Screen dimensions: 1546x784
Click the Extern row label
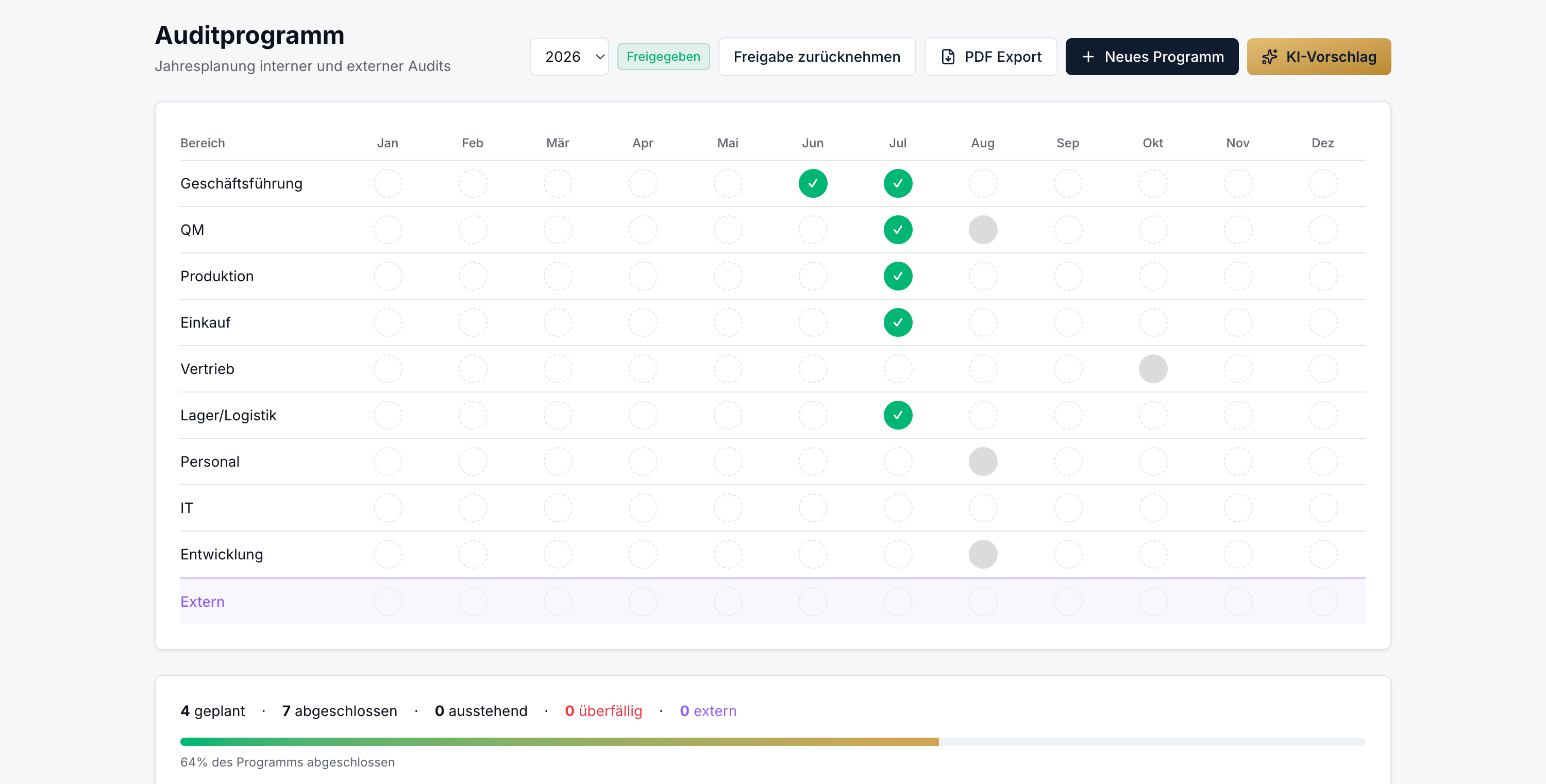pyautogui.click(x=202, y=602)
